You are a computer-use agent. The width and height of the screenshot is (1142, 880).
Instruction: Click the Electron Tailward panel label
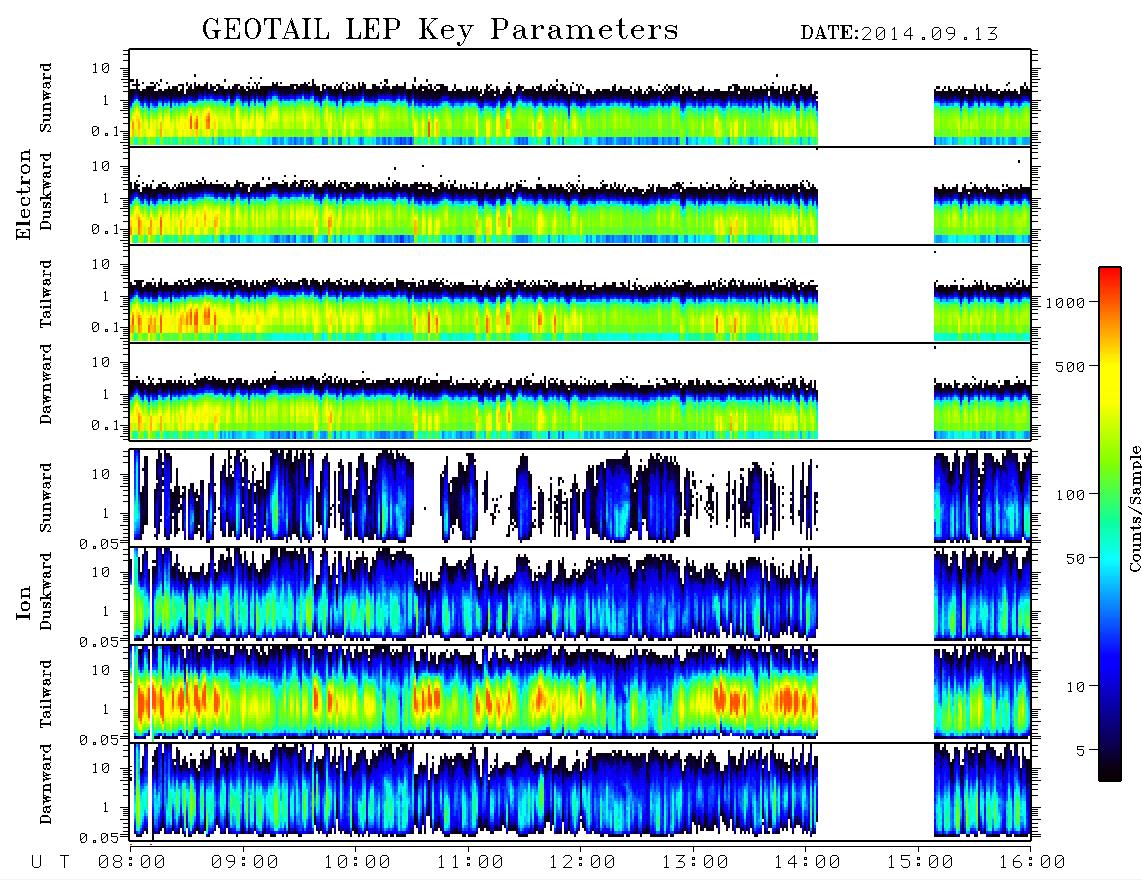click(46, 294)
